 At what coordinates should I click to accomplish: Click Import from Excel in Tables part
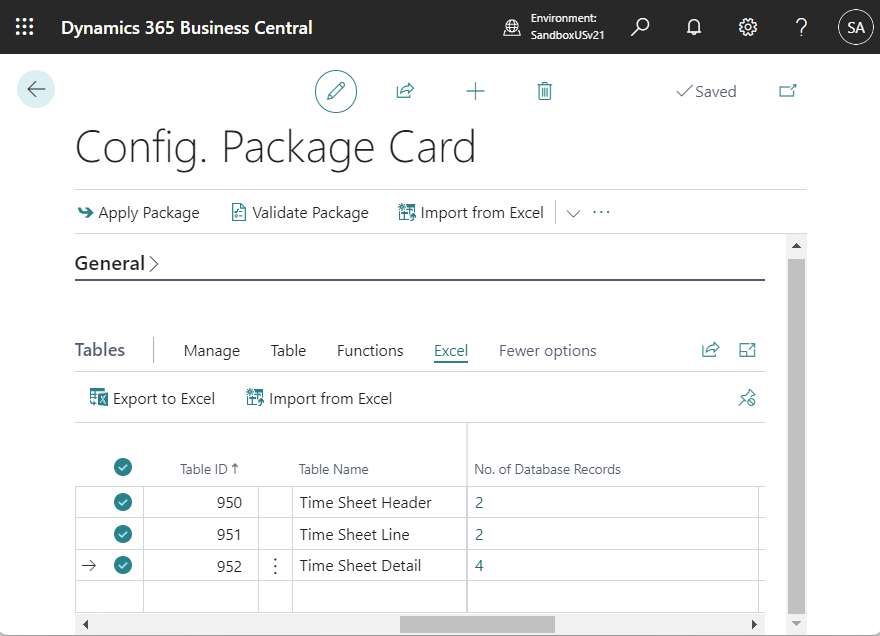tap(319, 399)
